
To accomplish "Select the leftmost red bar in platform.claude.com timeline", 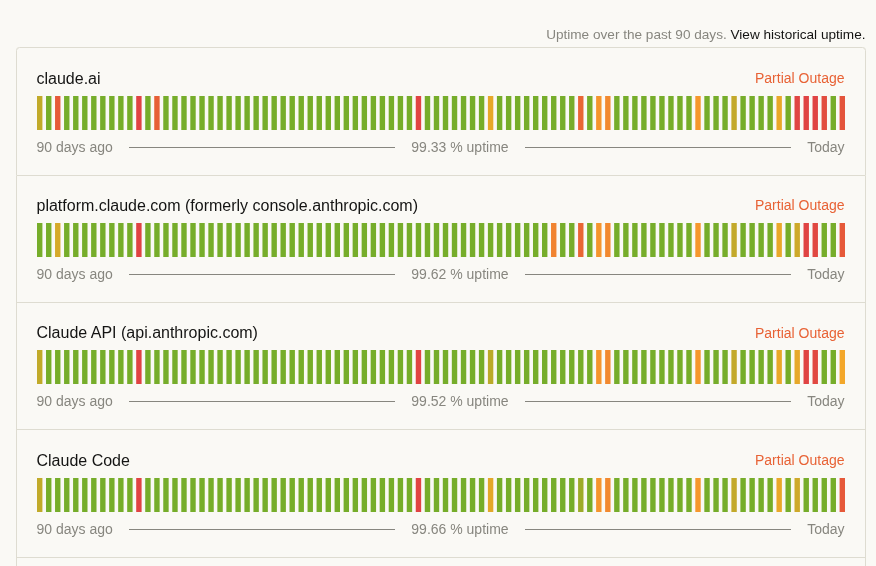I will [139, 240].
